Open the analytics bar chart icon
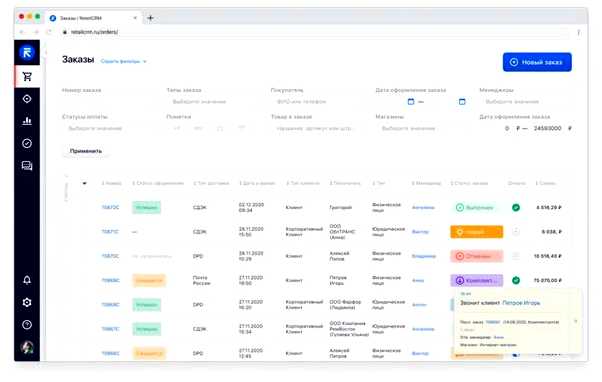602x382 pixels. [x=27, y=121]
